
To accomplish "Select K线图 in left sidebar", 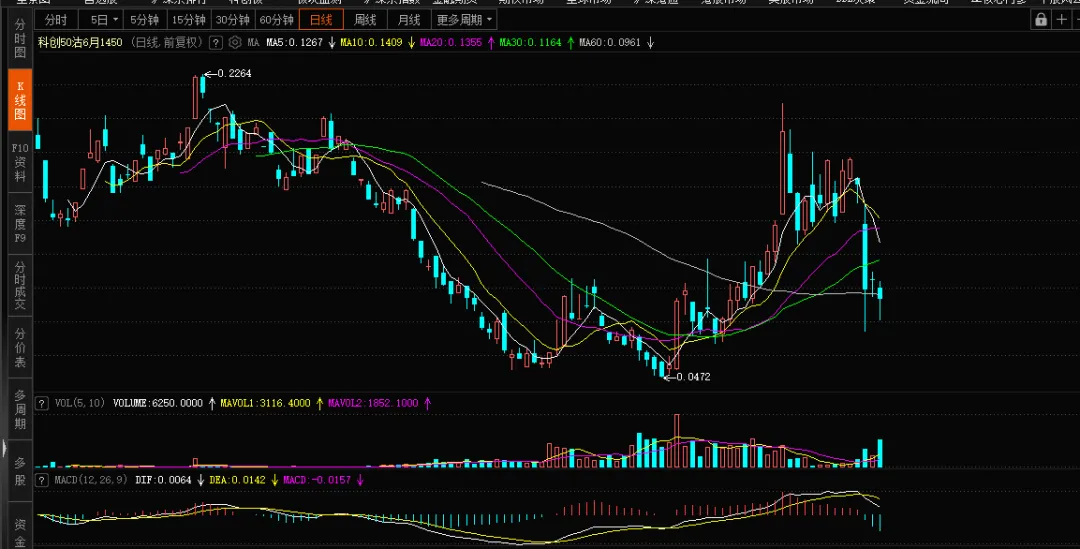I will coord(20,101).
